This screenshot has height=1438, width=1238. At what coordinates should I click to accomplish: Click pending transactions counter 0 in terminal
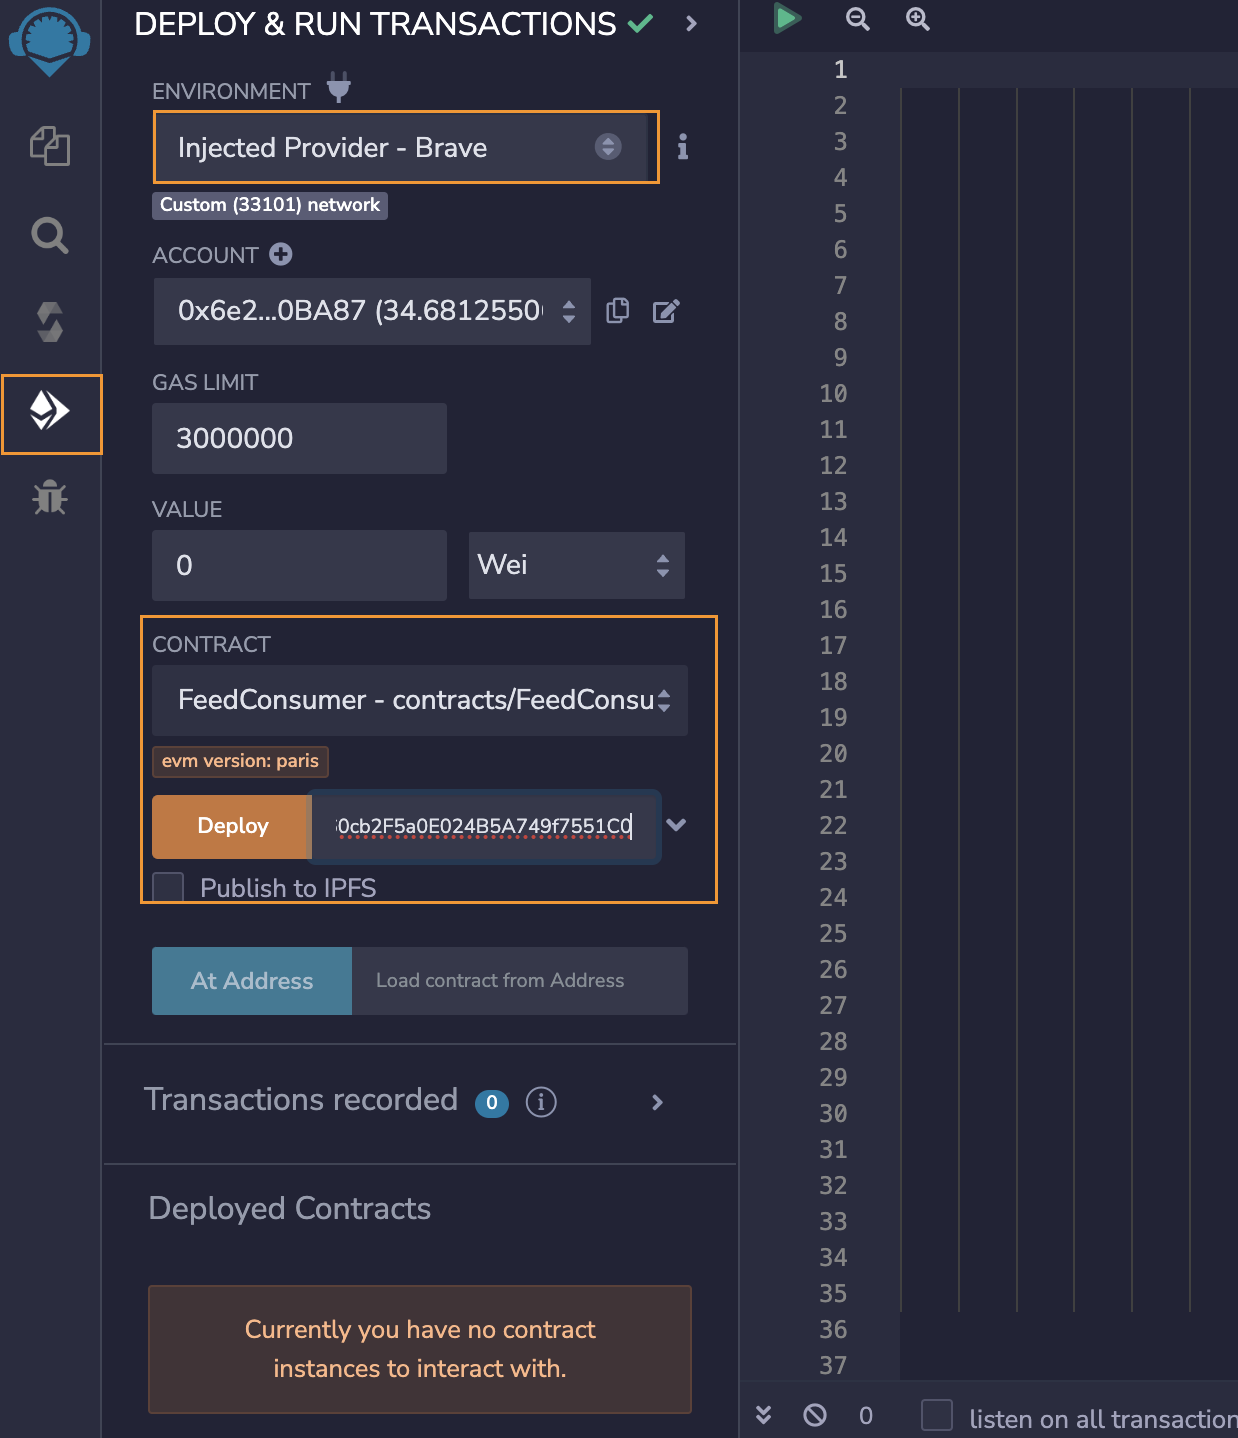tap(866, 1415)
